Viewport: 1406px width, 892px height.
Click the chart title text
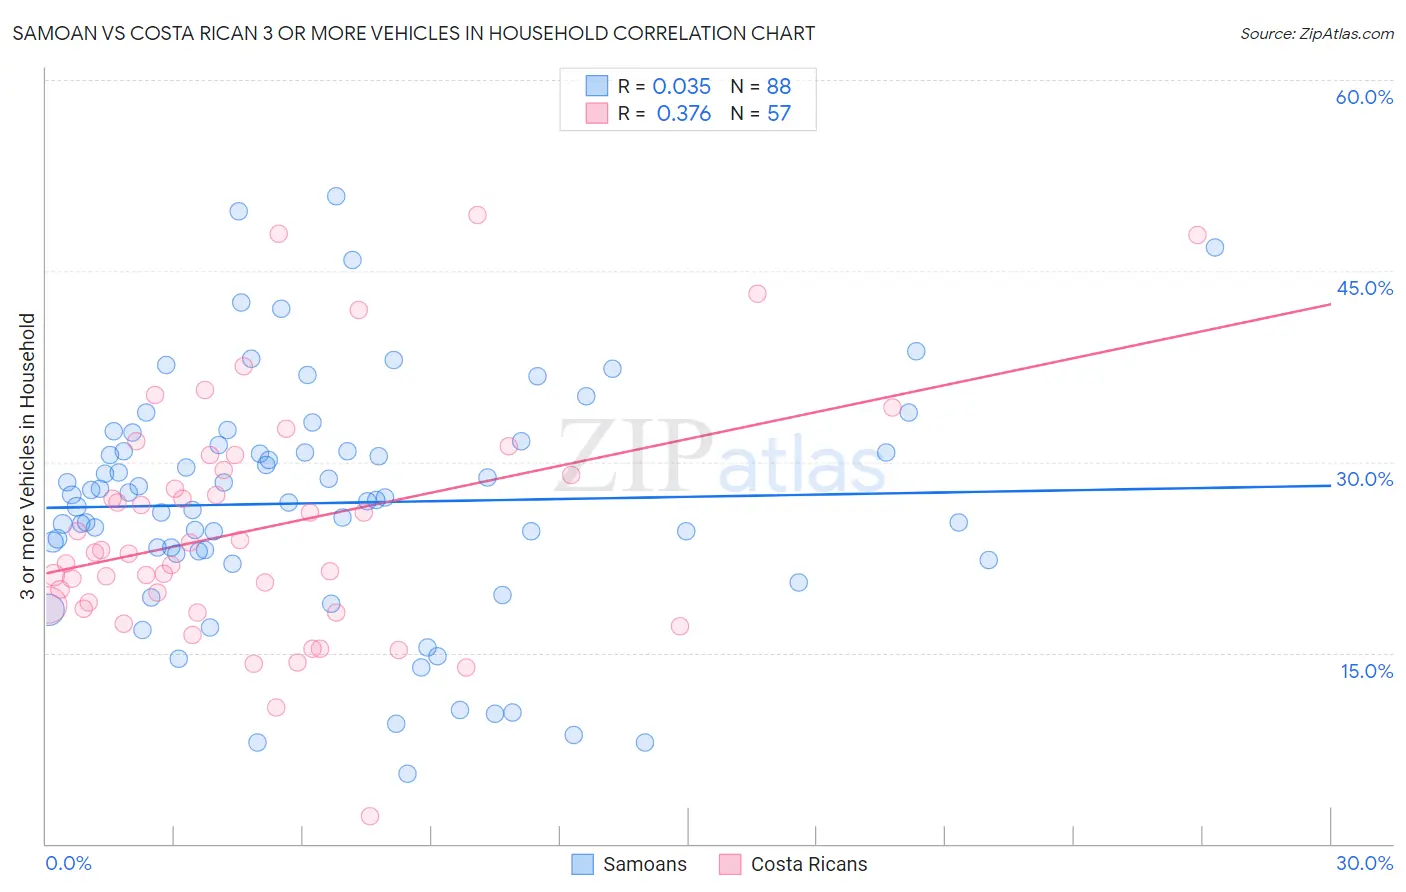coord(414,33)
